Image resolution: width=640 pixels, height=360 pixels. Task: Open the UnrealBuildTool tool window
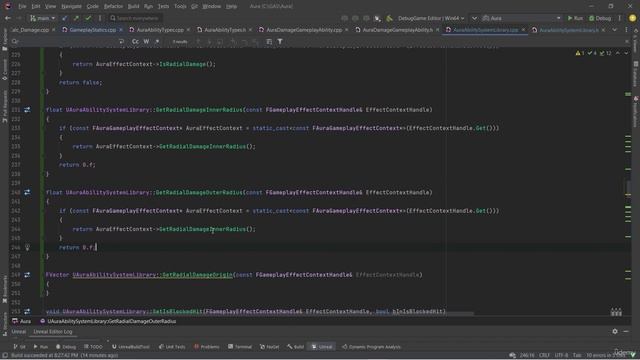coord(131,347)
